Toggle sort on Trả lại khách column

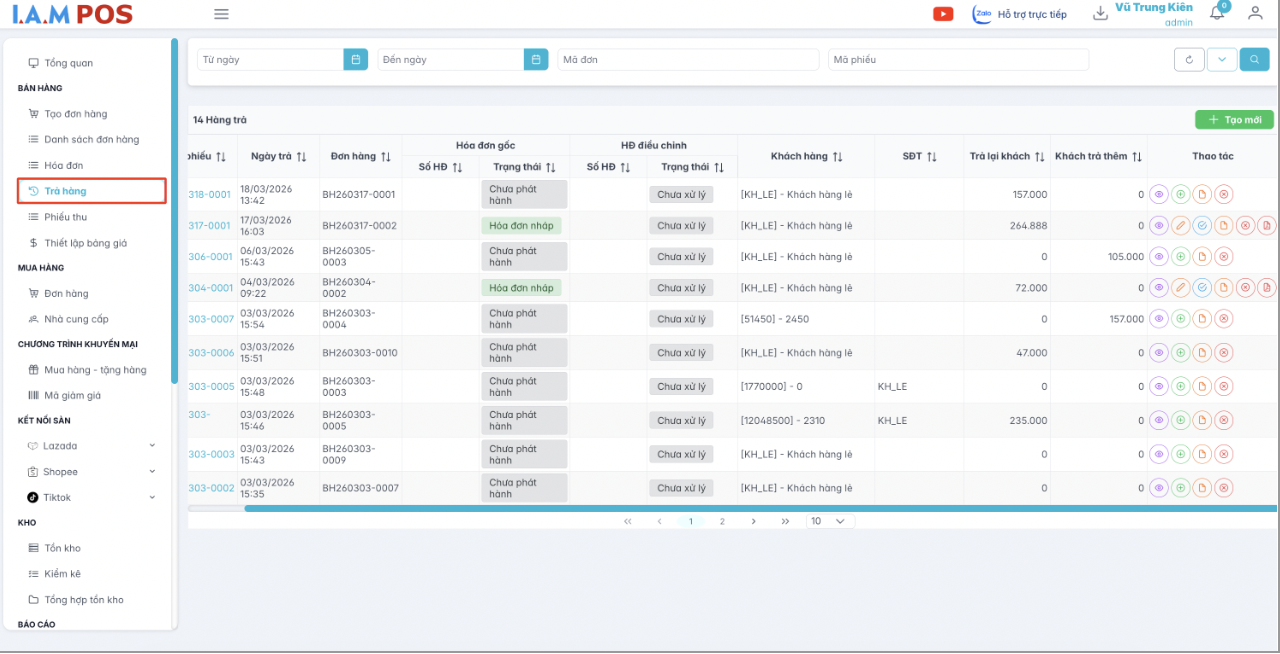pyautogui.click(x=1039, y=157)
